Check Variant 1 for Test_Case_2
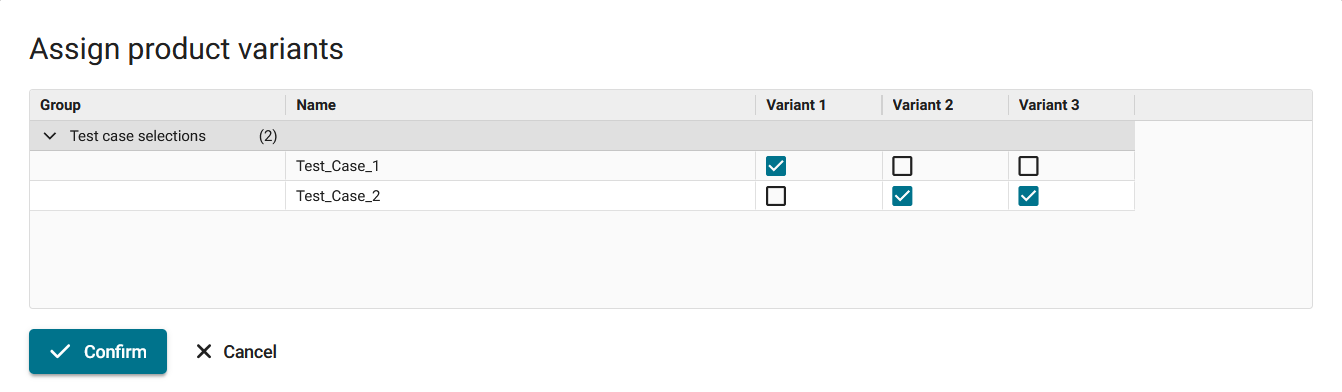The image size is (1342, 392). pos(776,196)
